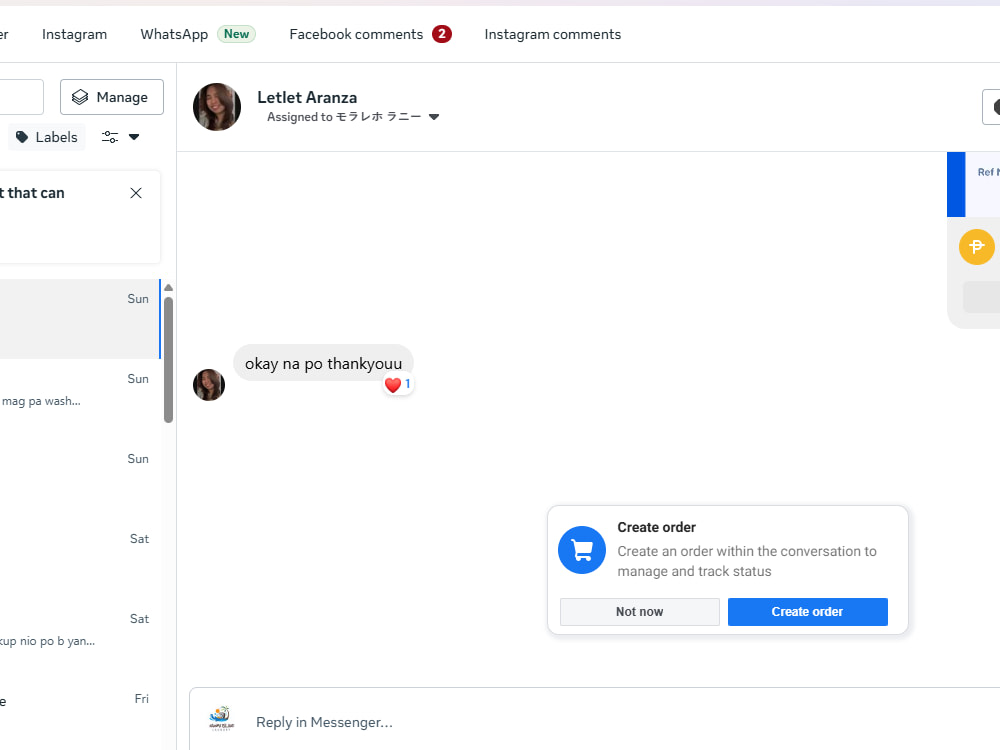
Task: Click the scrollbar up arrow in conversation list
Action: (168, 288)
